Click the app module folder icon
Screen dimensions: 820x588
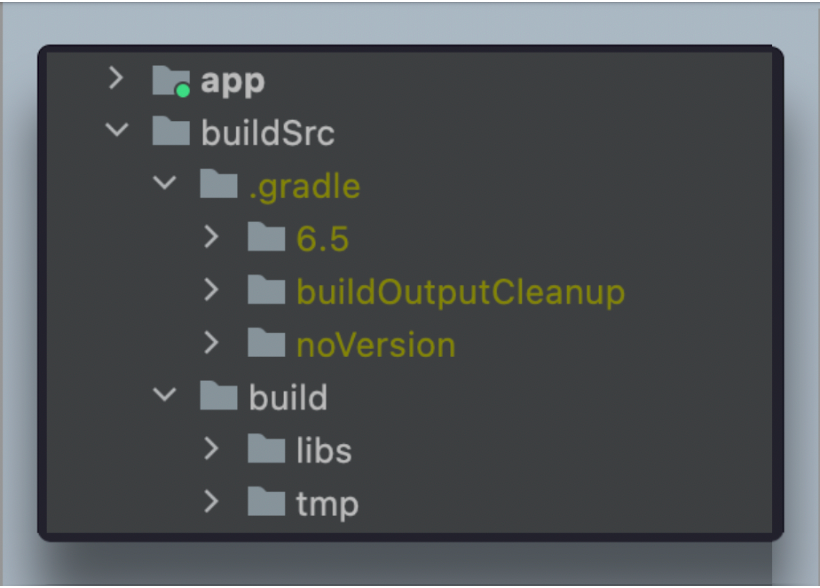171,81
